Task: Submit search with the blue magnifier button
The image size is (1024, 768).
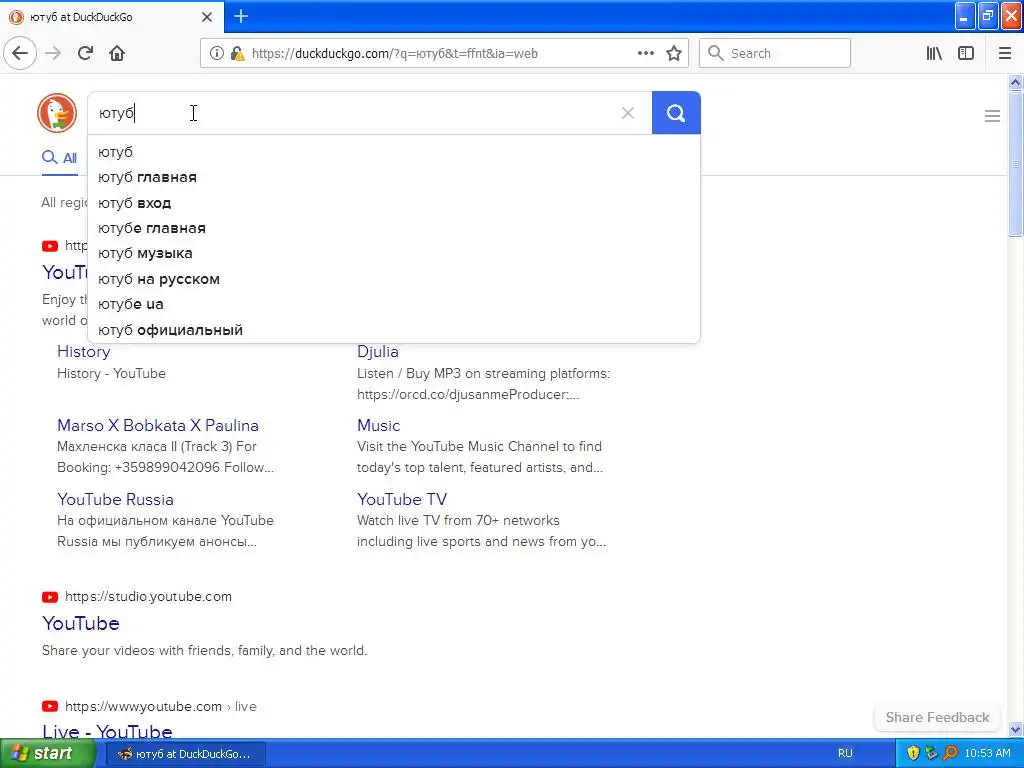Action: pyautogui.click(x=676, y=113)
